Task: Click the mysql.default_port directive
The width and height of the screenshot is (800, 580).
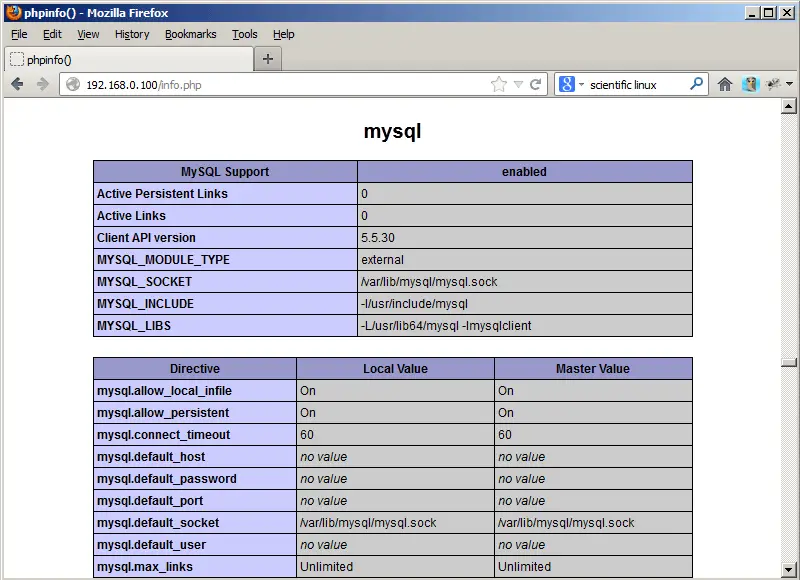Action: (195, 500)
